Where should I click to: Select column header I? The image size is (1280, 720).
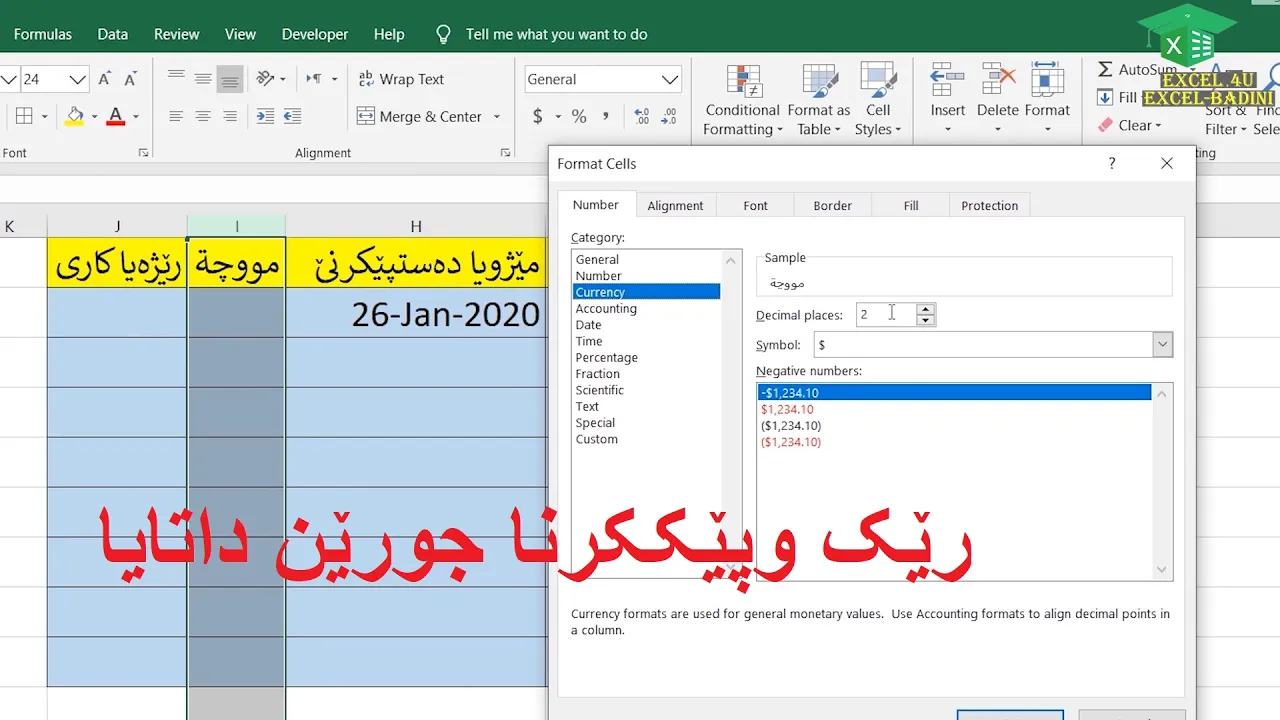[x=236, y=226]
